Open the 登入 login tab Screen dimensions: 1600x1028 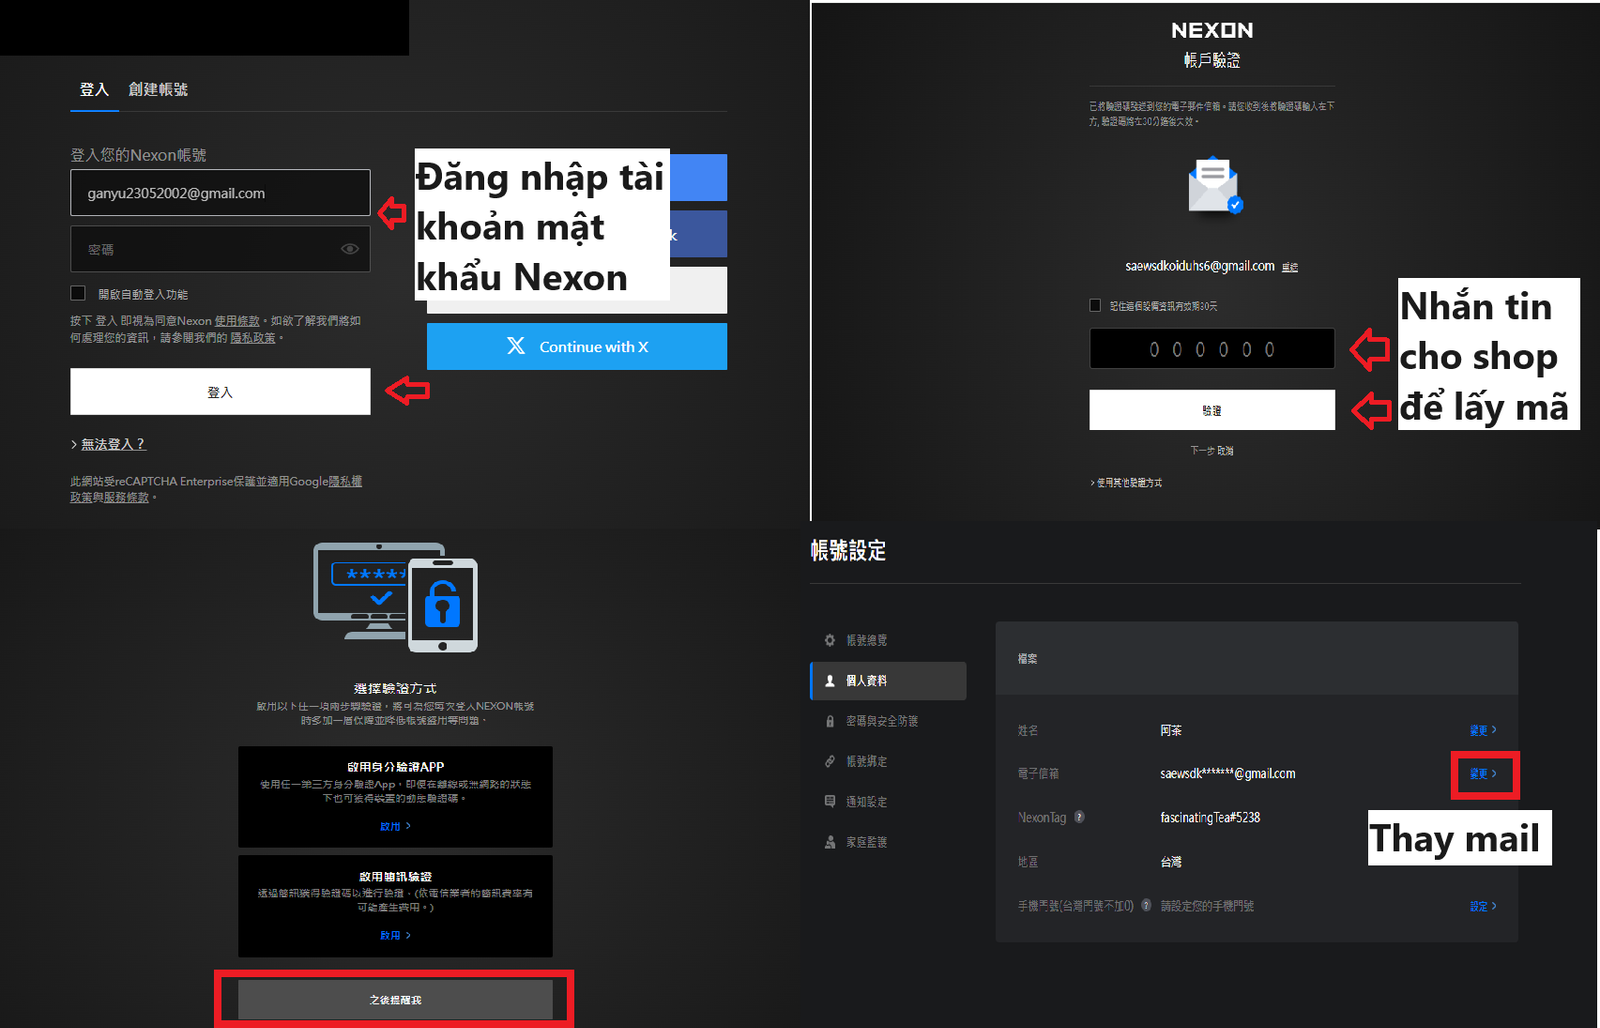(x=94, y=89)
